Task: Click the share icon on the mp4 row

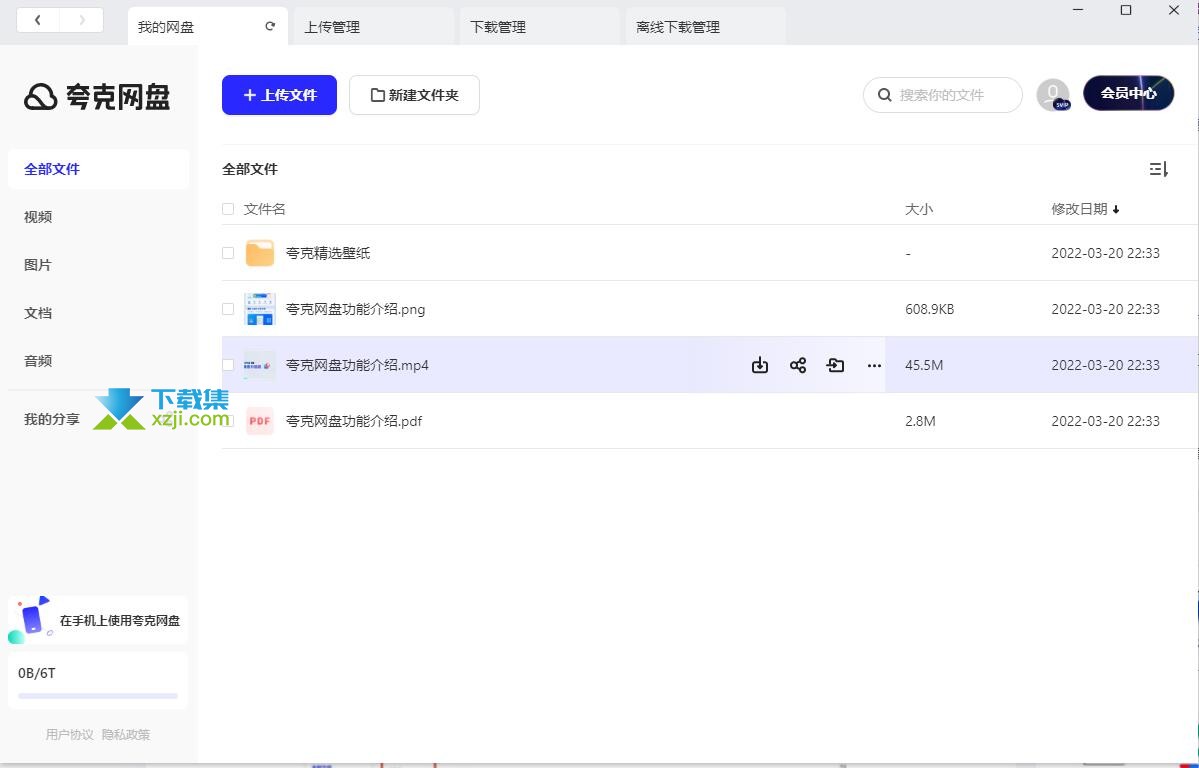Action: pos(798,365)
